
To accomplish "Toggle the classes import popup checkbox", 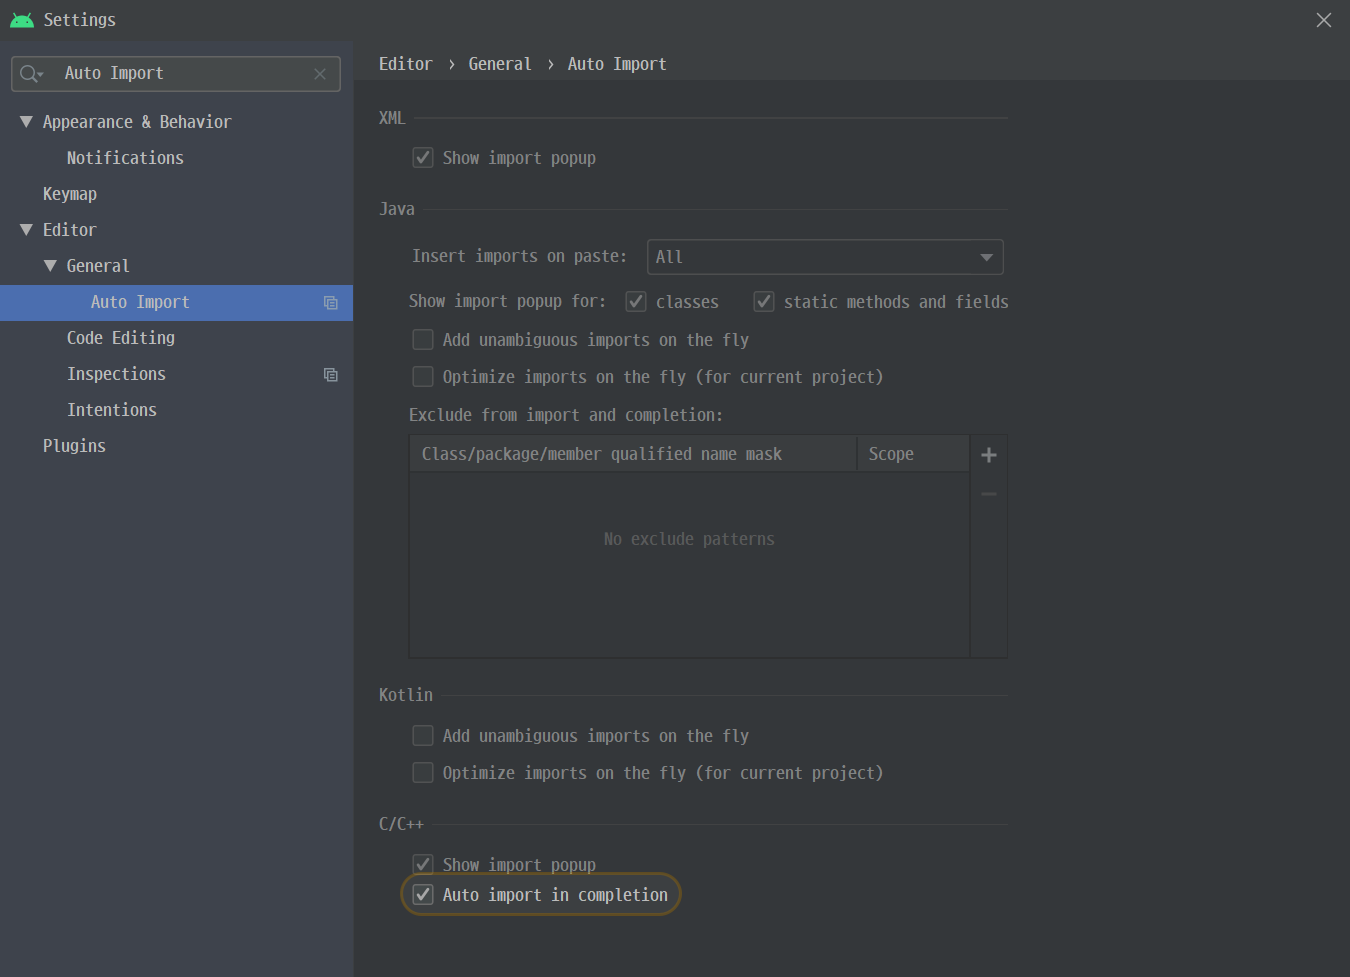I will click(636, 302).
